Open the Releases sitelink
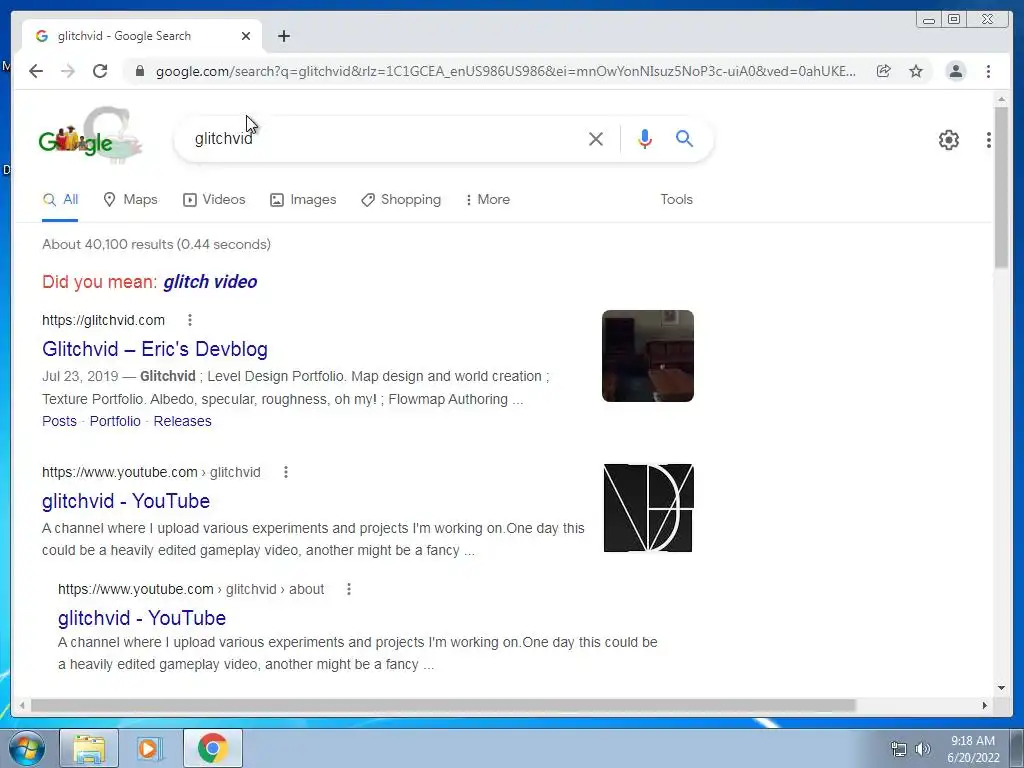The height and width of the screenshot is (768, 1024). (x=182, y=421)
